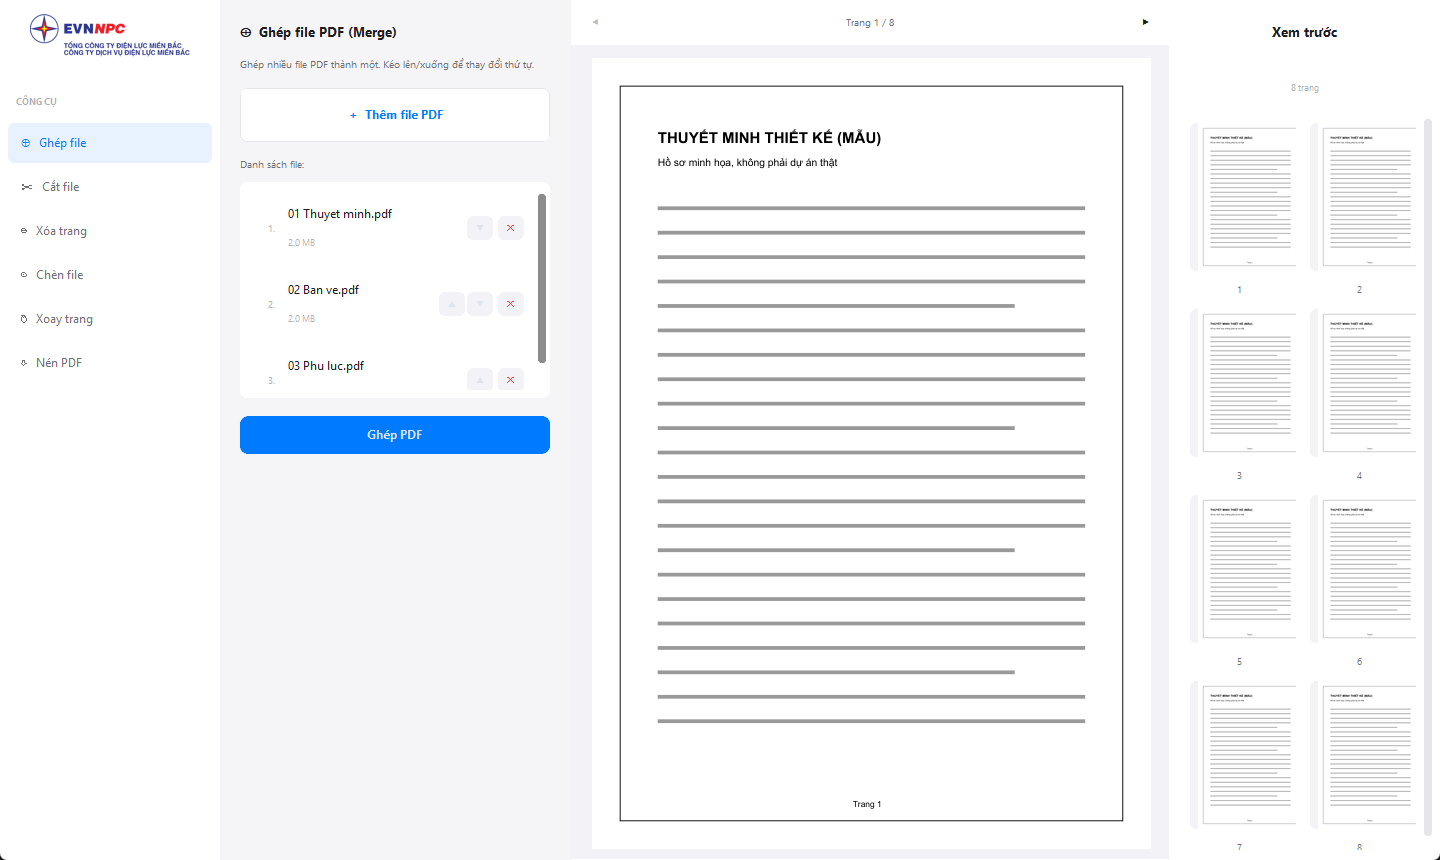Screen dimensions: 1440x860
Task: Click the THUYẾT MINH THIẾT KẾ document title
Action: tap(769, 138)
